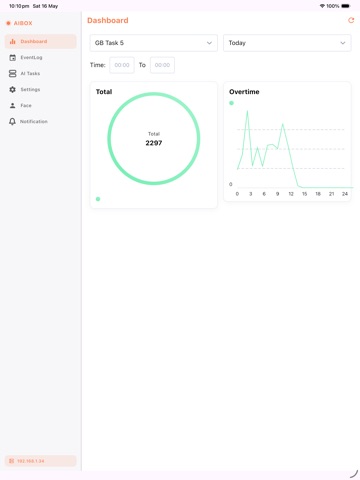Click the Total value 2297
360x480 pixels.
(x=154, y=143)
